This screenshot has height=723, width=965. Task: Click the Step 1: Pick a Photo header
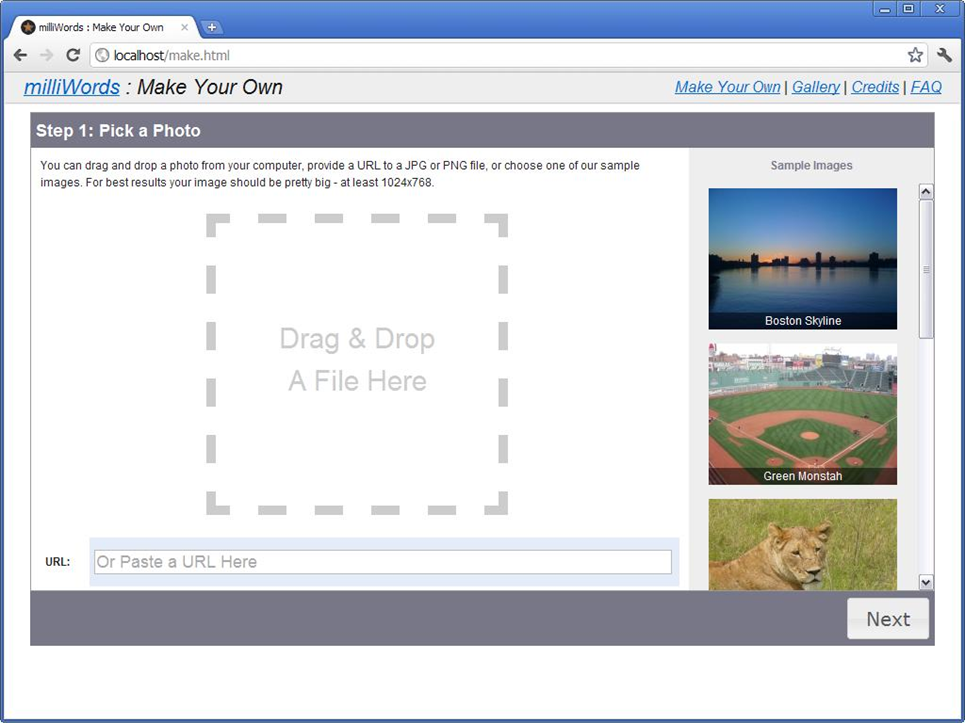click(118, 130)
